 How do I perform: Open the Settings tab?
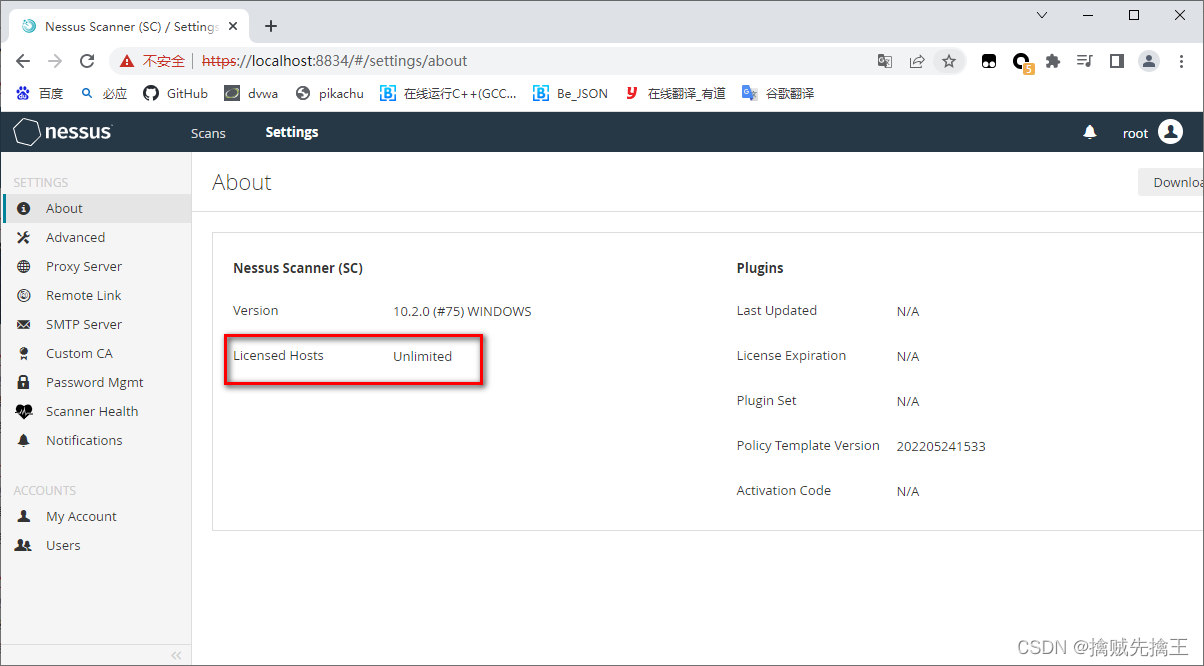pos(292,132)
